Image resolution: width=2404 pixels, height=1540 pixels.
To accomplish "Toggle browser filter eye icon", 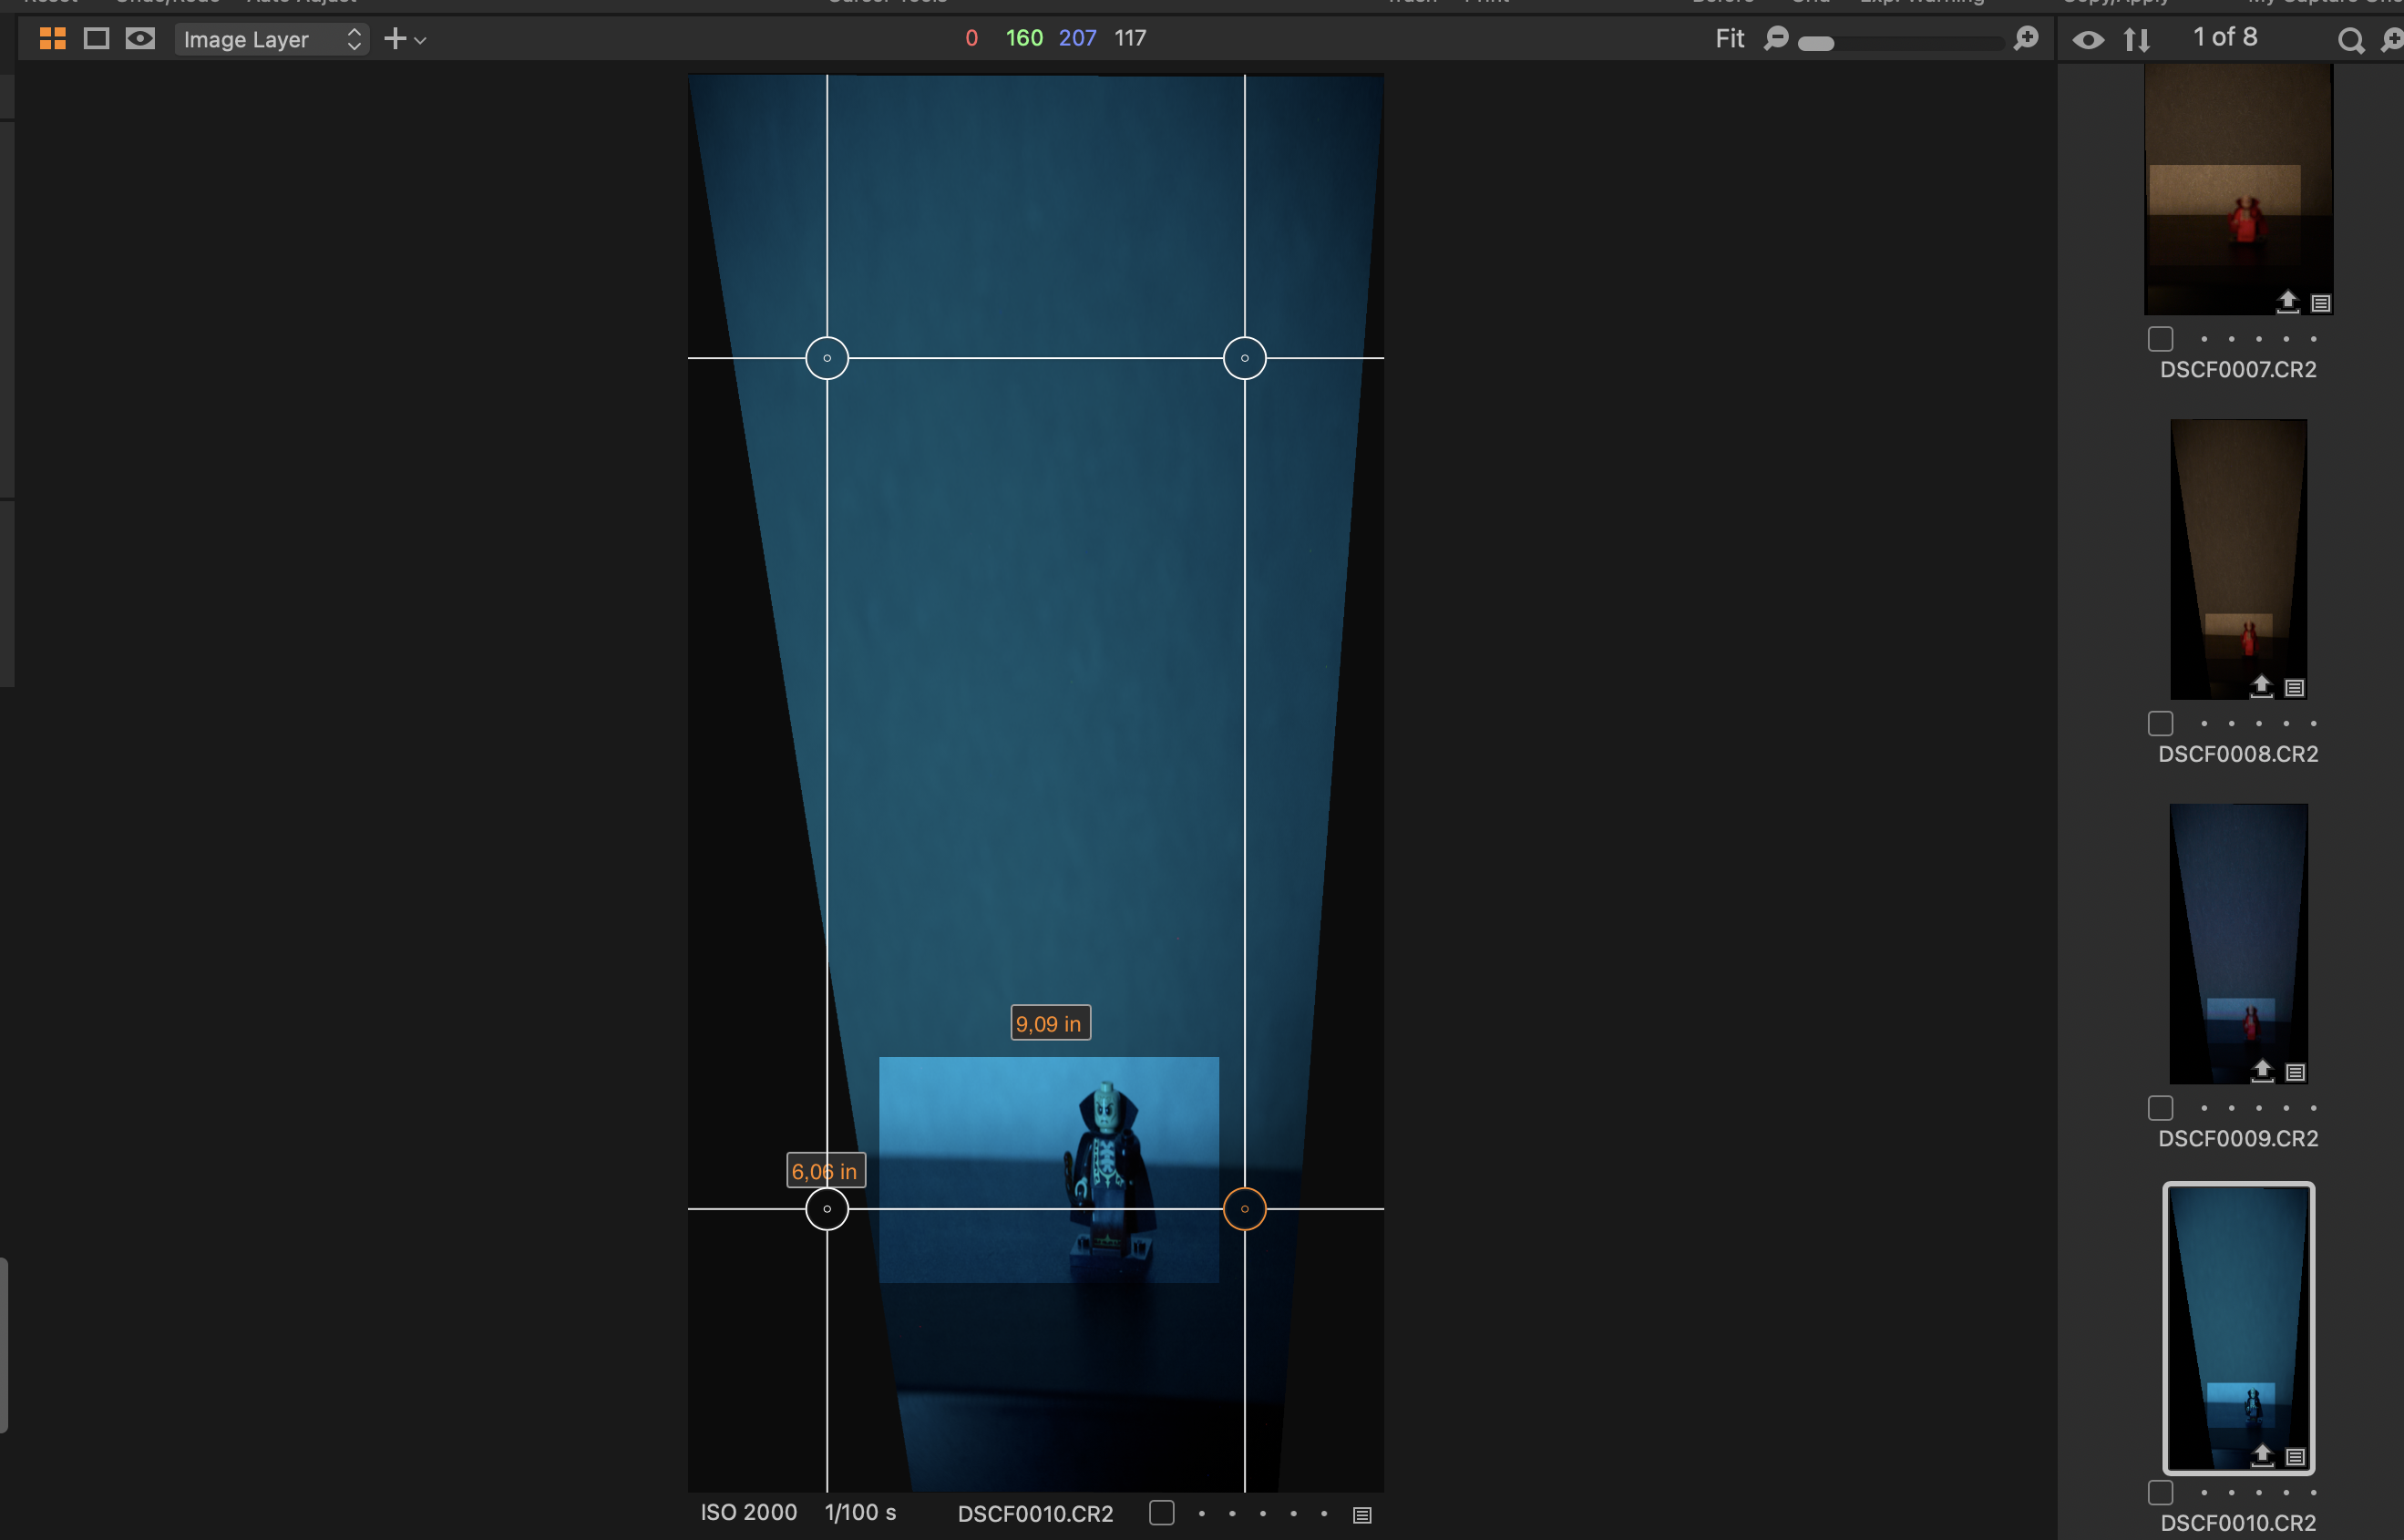I will (2088, 40).
